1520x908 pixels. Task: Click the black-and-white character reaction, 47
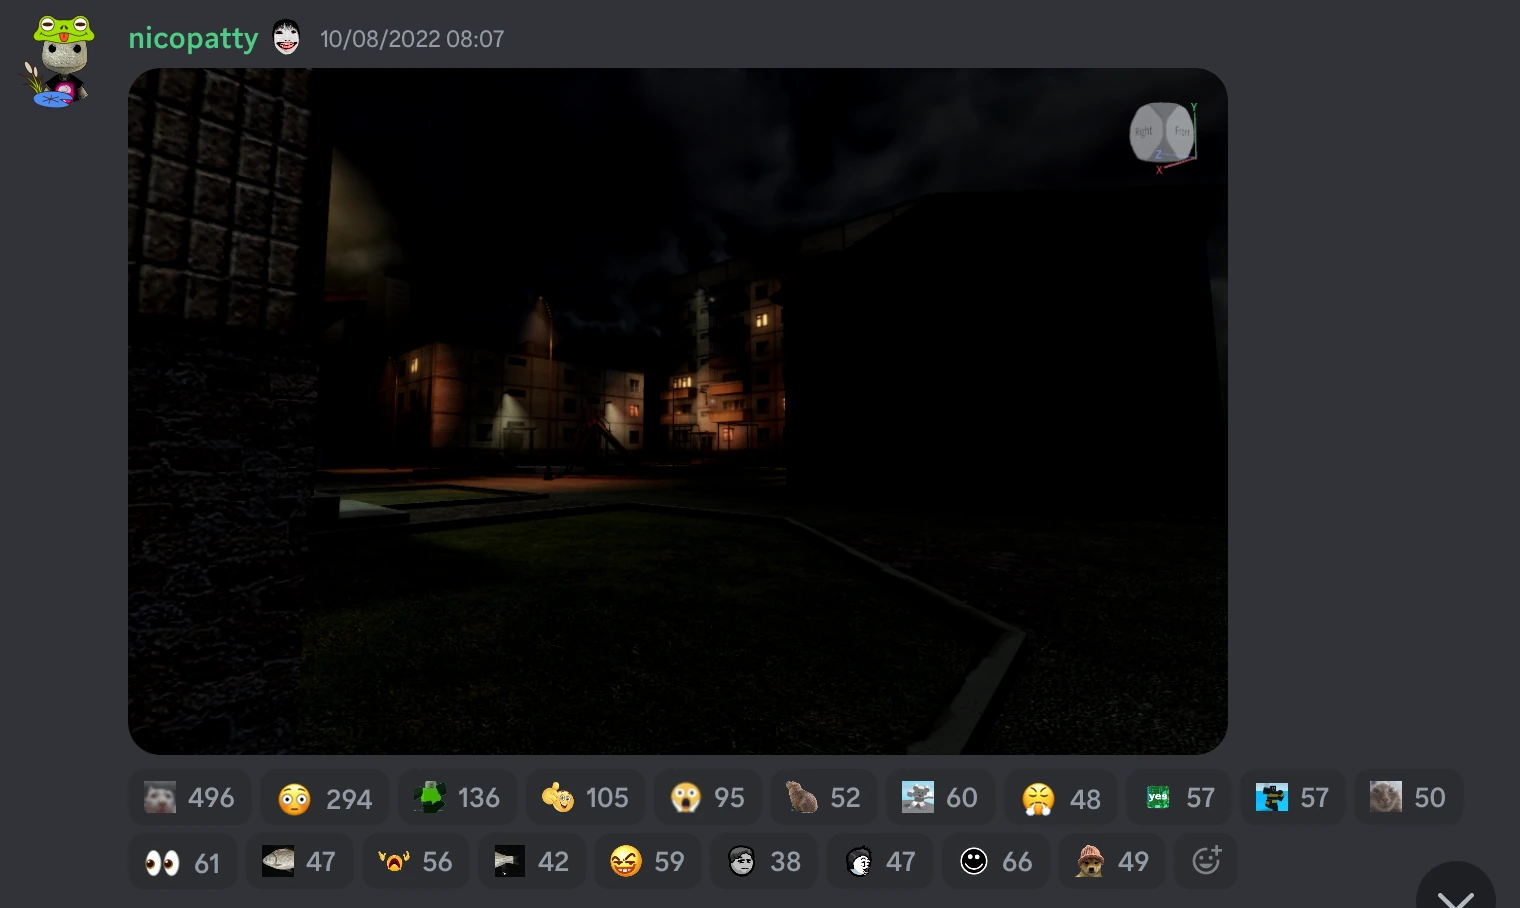[879, 861]
